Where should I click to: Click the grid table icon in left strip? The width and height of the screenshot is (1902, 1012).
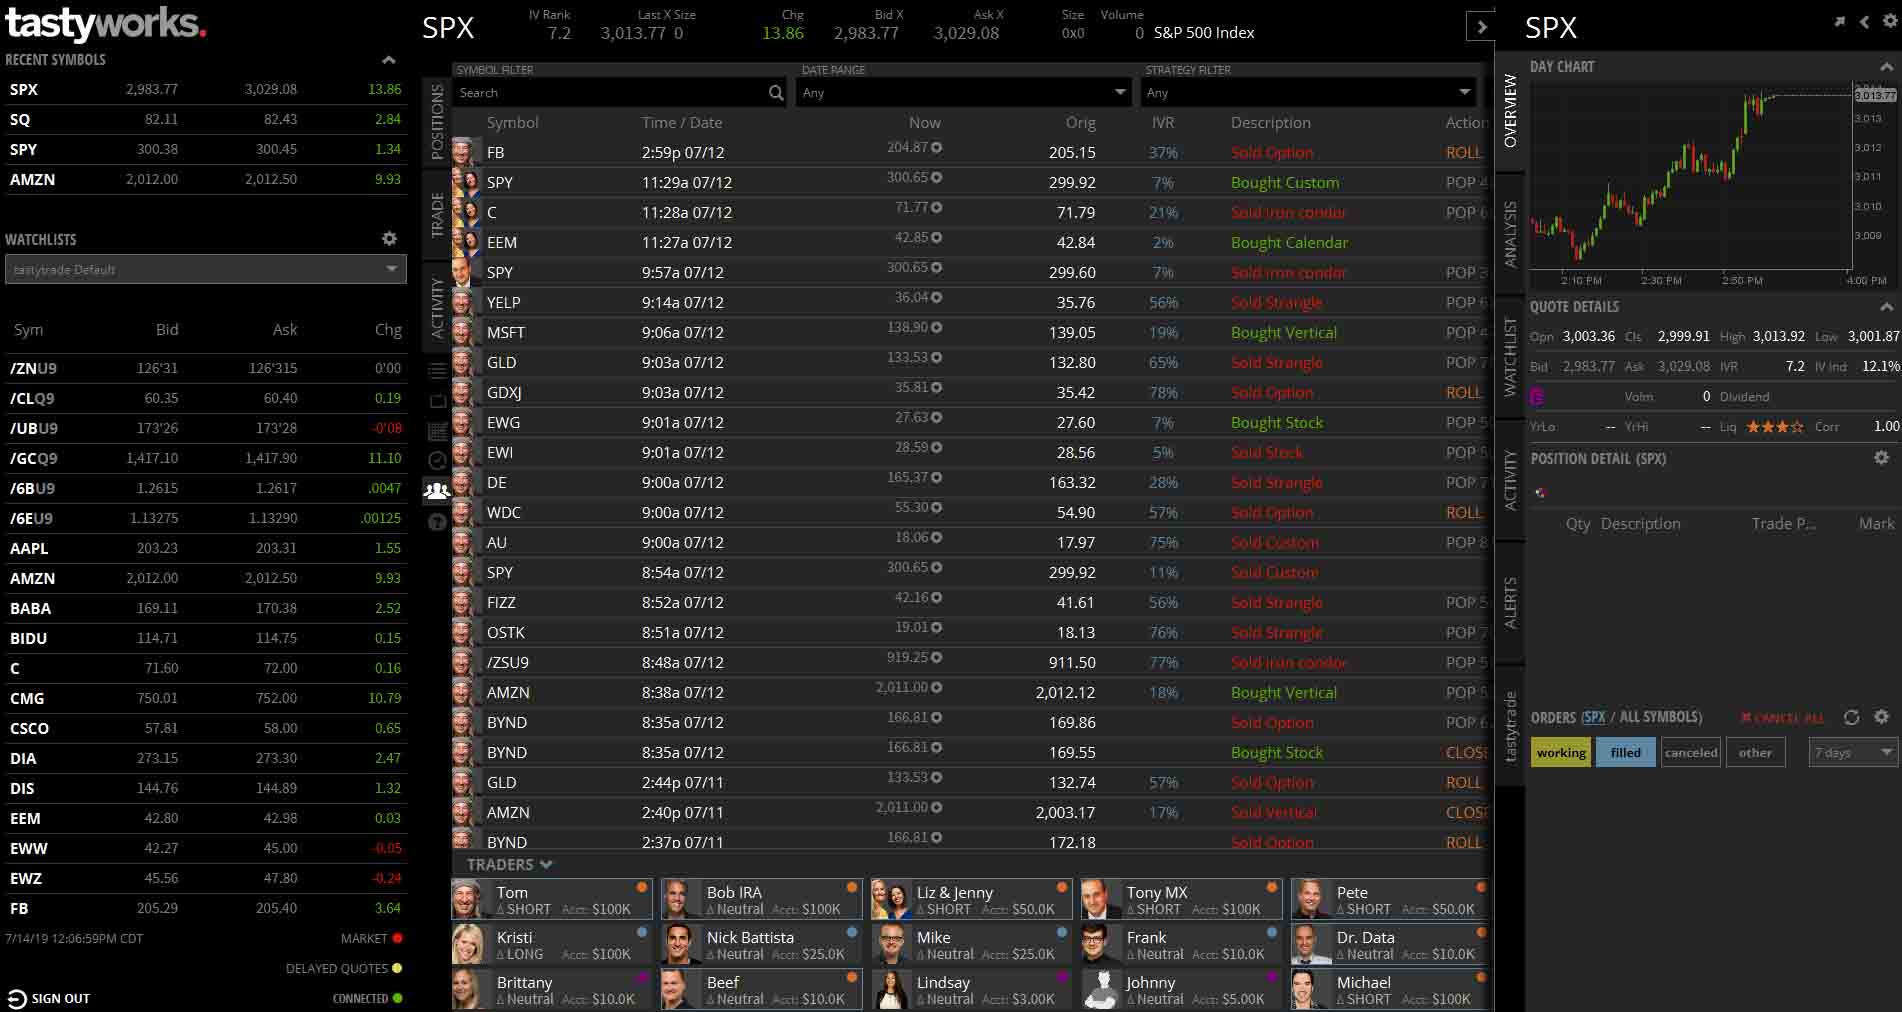coord(437,431)
